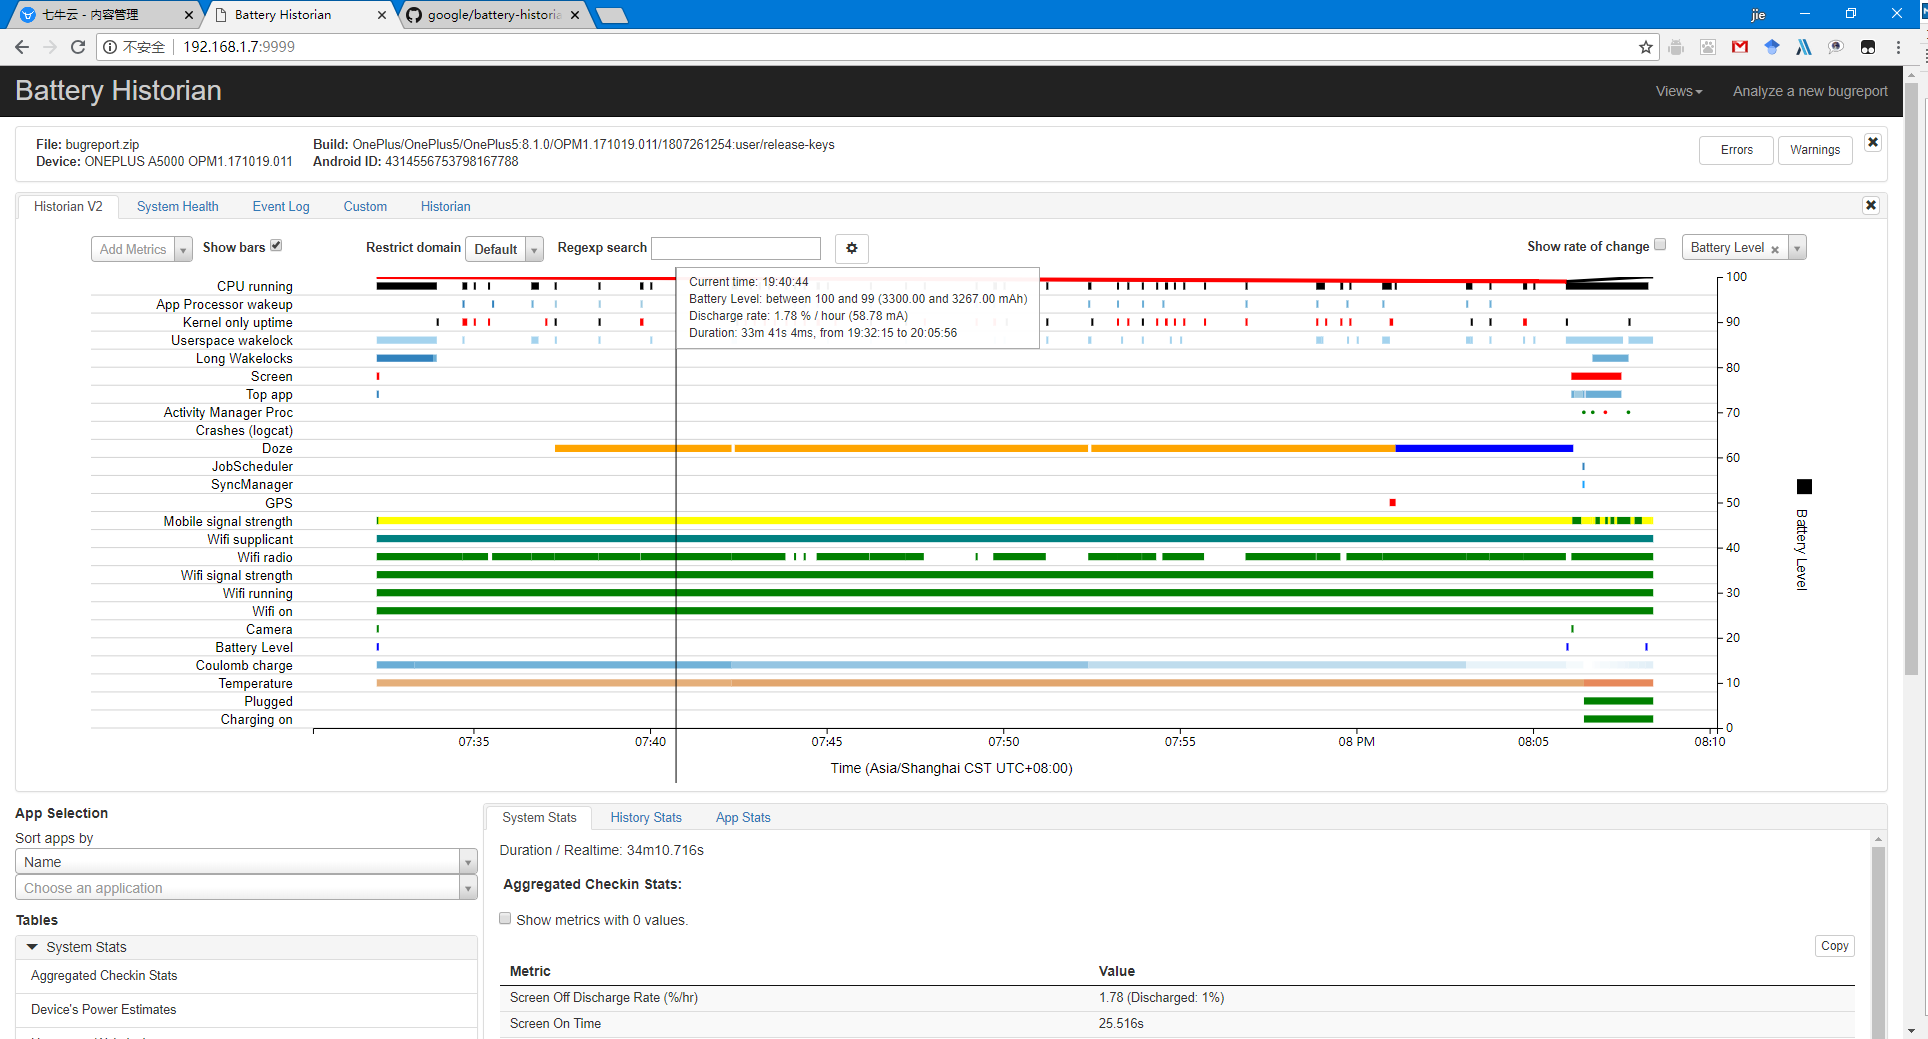The height and width of the screenshot is (1039, 1928).
Task: Click the Screen On Time metric row
Action: click(1176, 1023)
